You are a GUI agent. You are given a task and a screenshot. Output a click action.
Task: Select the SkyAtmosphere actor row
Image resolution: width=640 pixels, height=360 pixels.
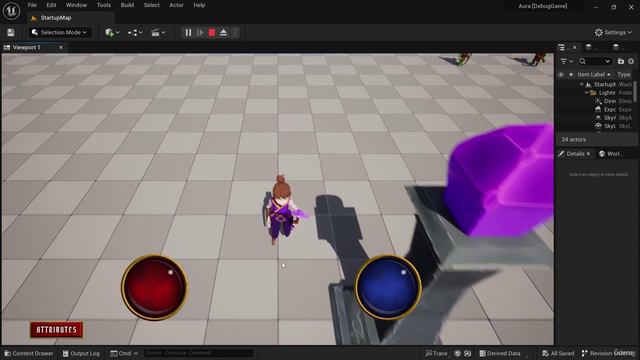pos(596,118)
